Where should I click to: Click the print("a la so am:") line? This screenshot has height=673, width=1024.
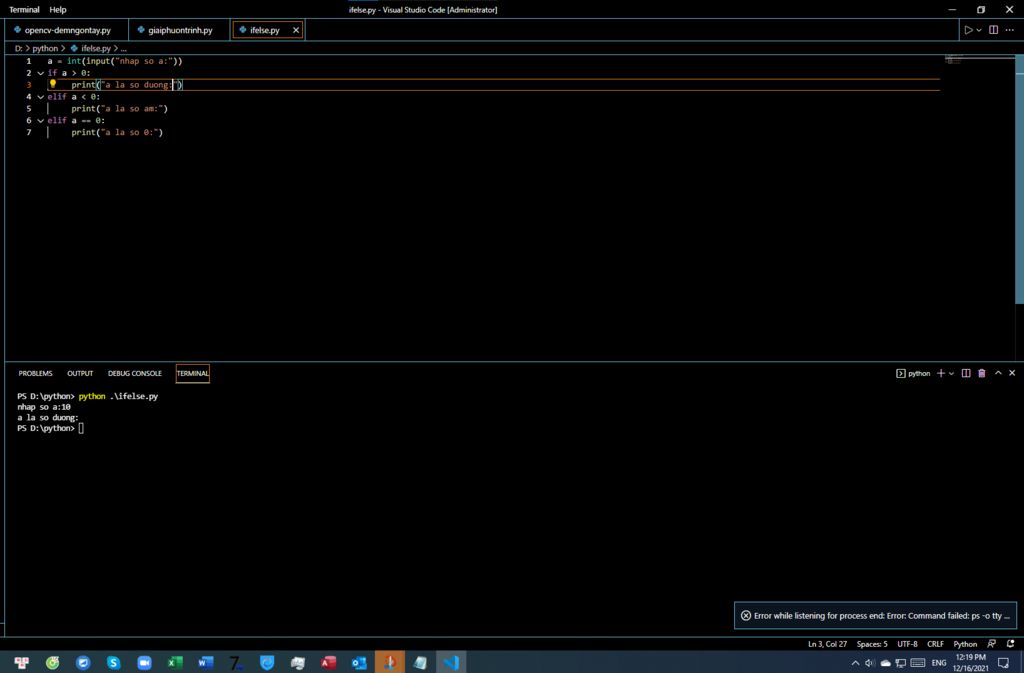click(x=120, y=108)
